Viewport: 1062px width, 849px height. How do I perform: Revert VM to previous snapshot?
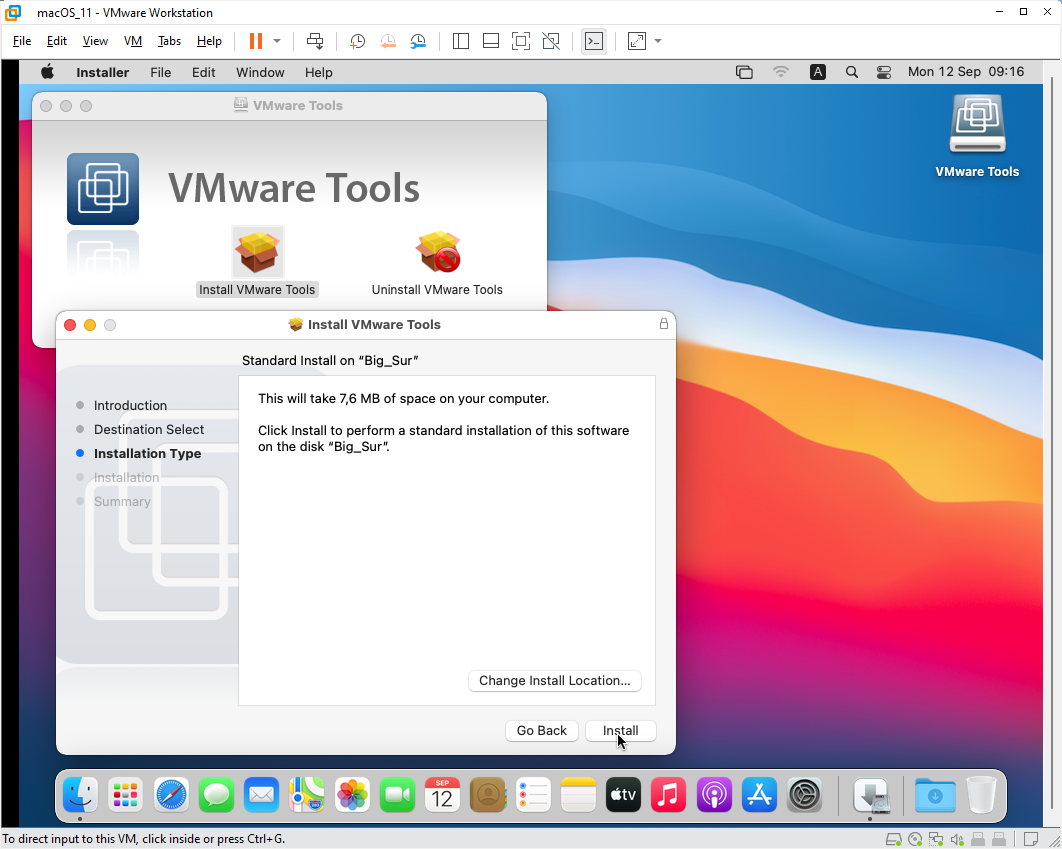point(387,41)
